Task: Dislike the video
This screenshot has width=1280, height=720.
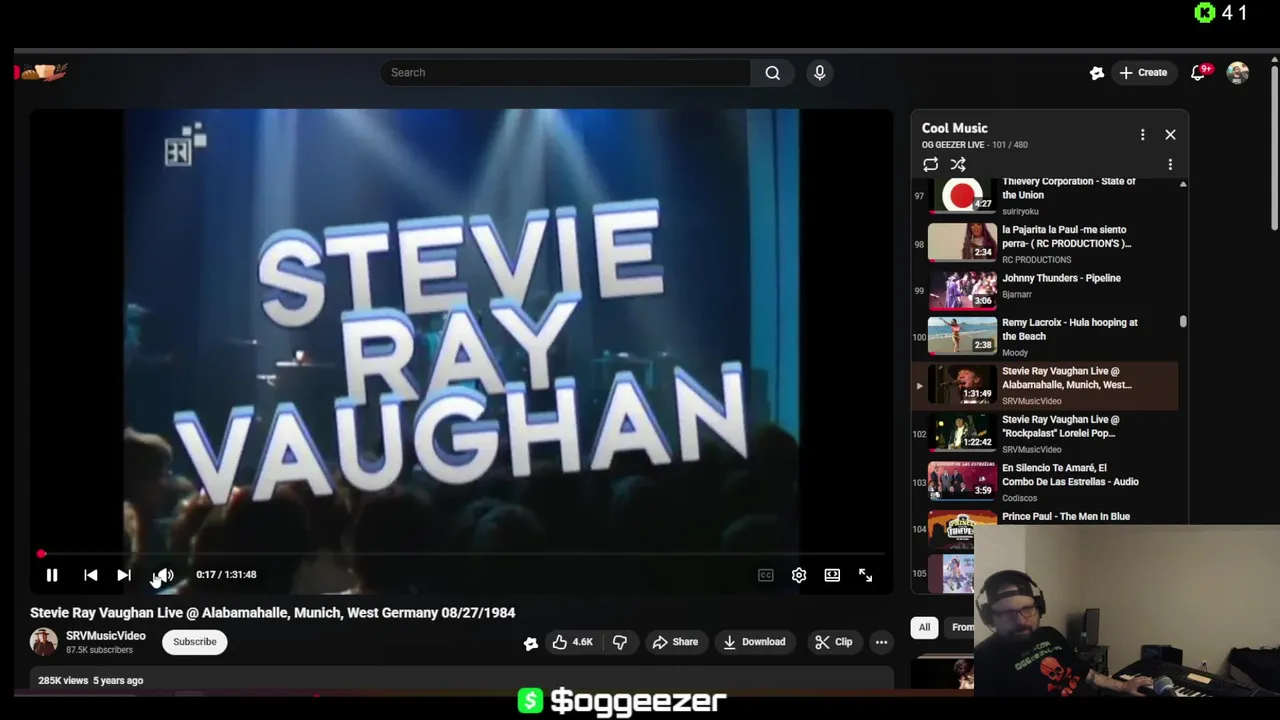Action: click(620, 642)
